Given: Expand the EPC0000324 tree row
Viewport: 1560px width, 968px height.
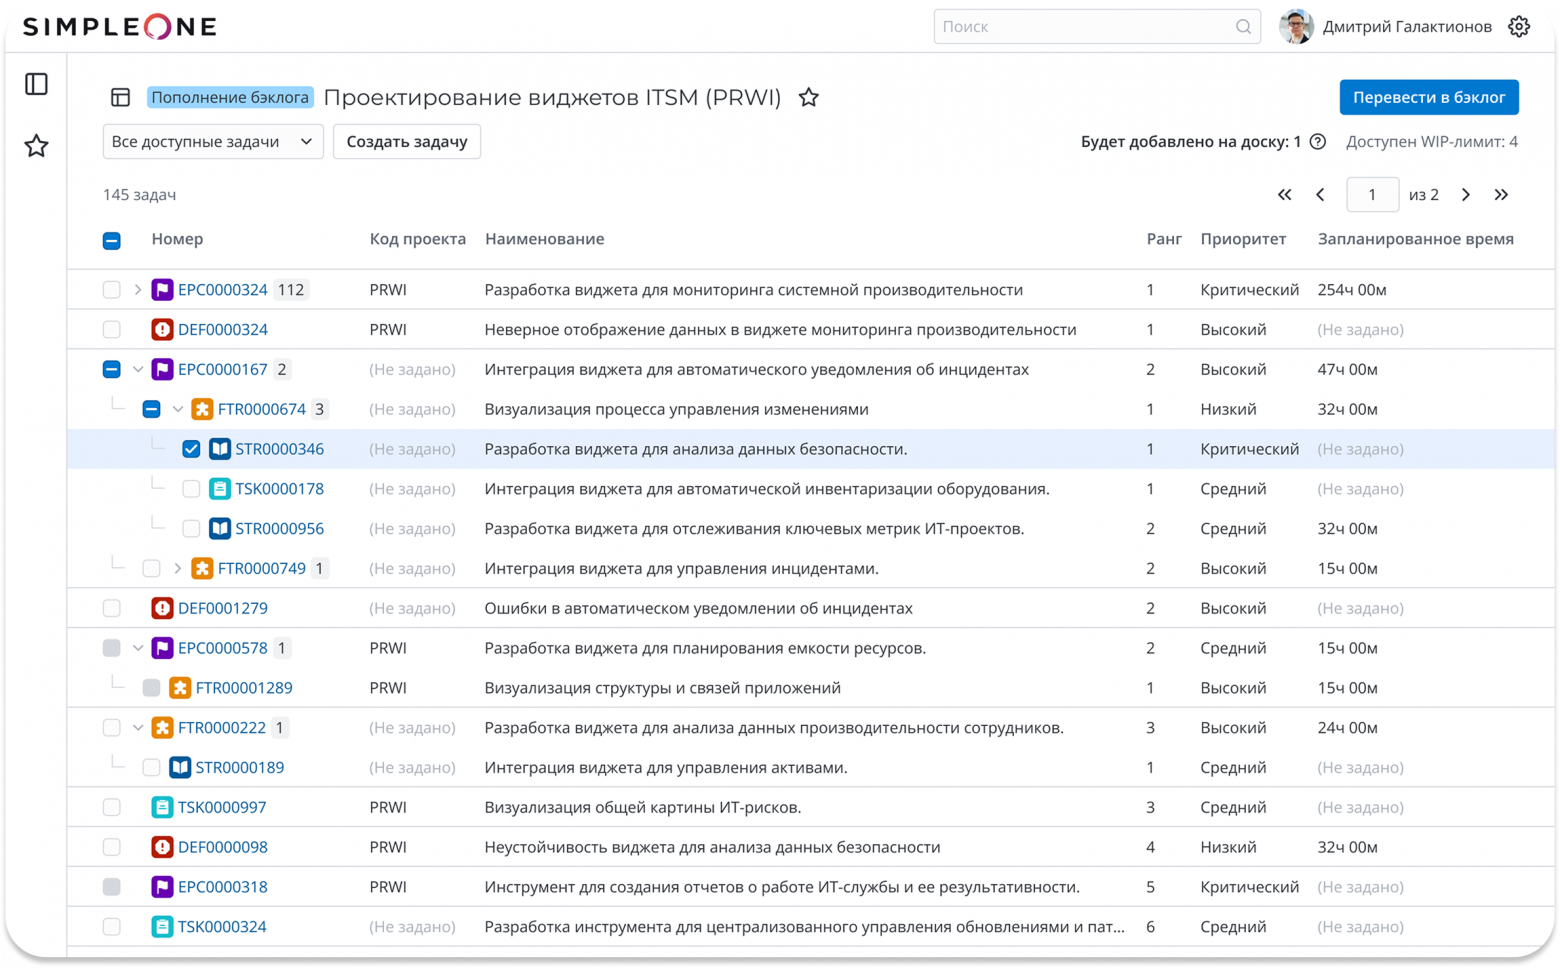Looking at the screenshot, I should coord(137,289).
